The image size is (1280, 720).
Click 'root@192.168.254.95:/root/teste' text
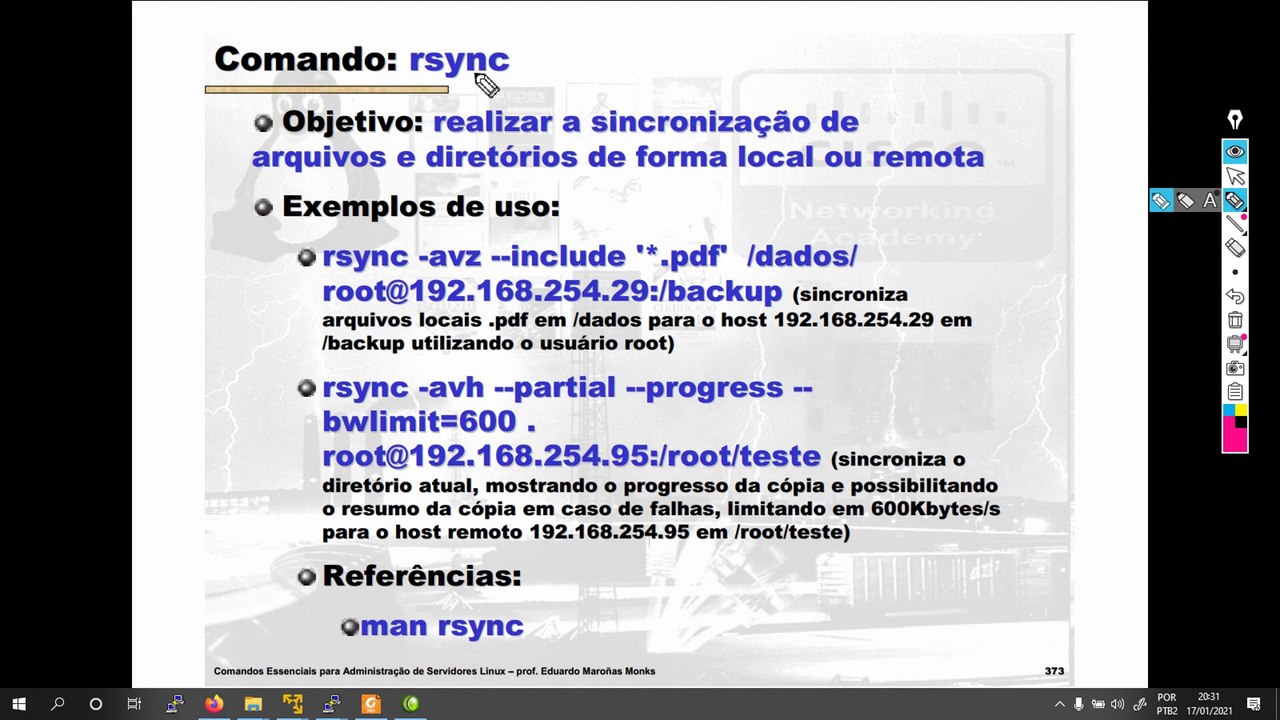[571, 456]
